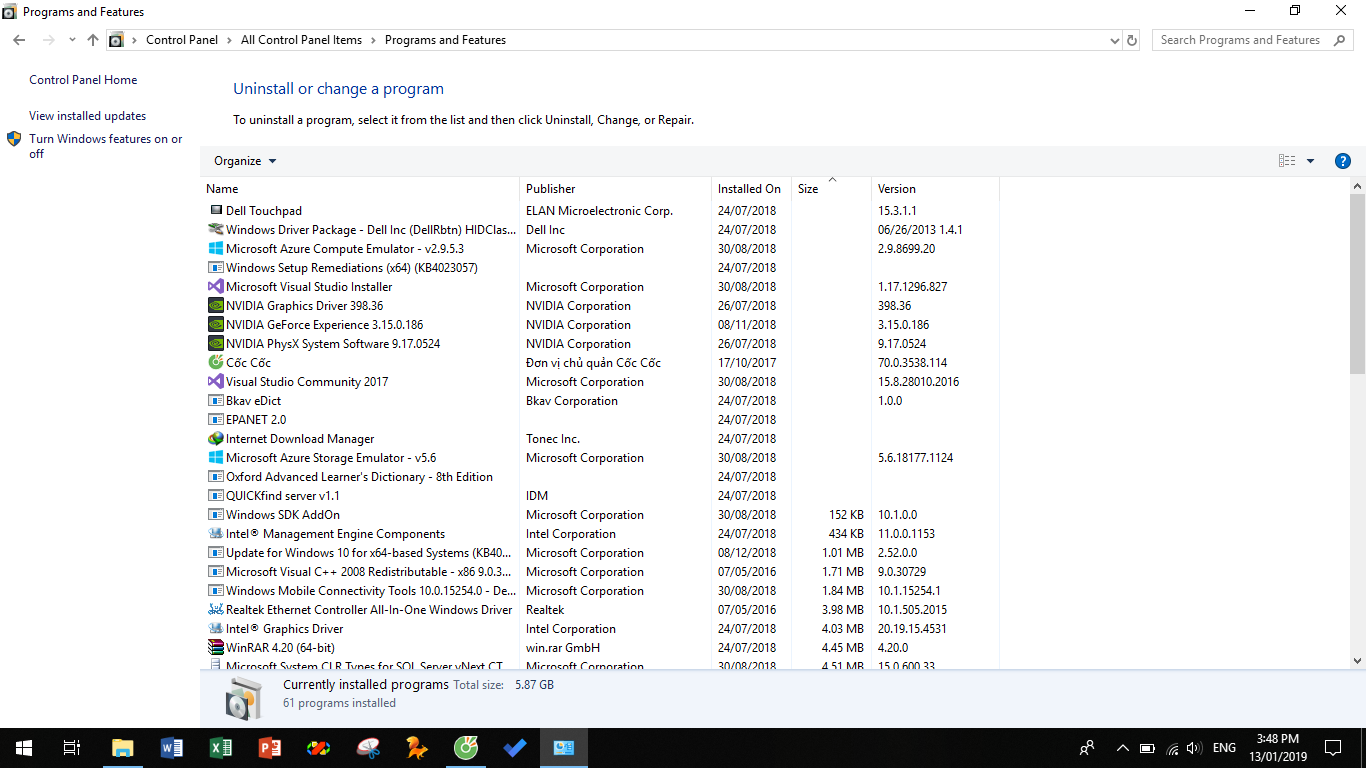
Task: Open Turn Windows features on or off
Action: tap(105, 146)
